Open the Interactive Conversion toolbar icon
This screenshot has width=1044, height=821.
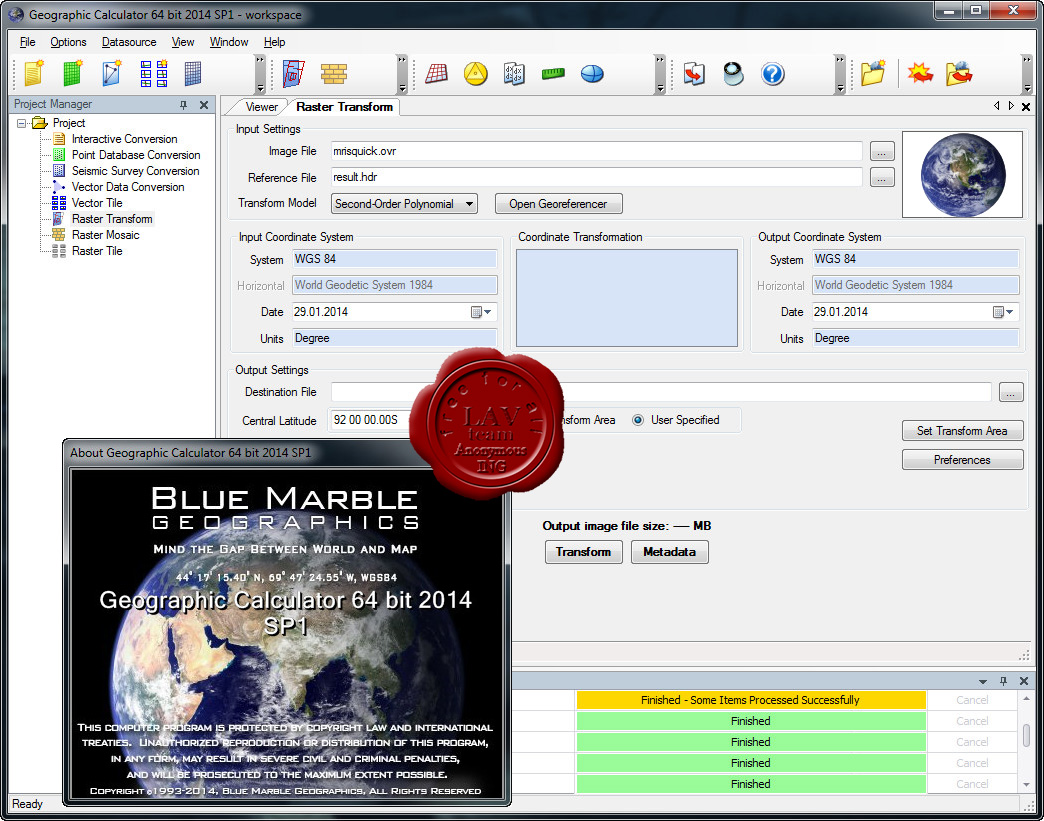point(34,73)
